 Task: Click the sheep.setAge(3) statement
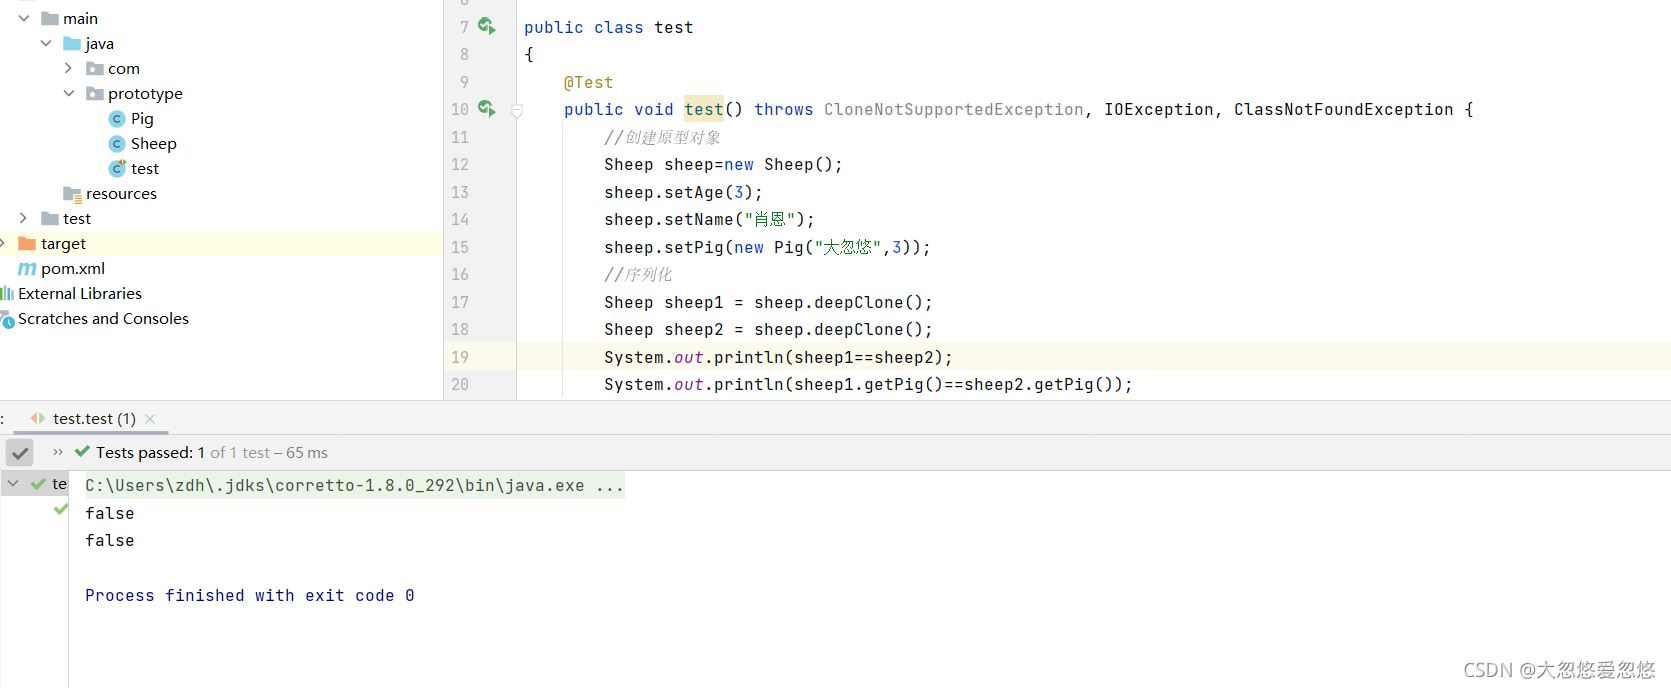(684, 192)
